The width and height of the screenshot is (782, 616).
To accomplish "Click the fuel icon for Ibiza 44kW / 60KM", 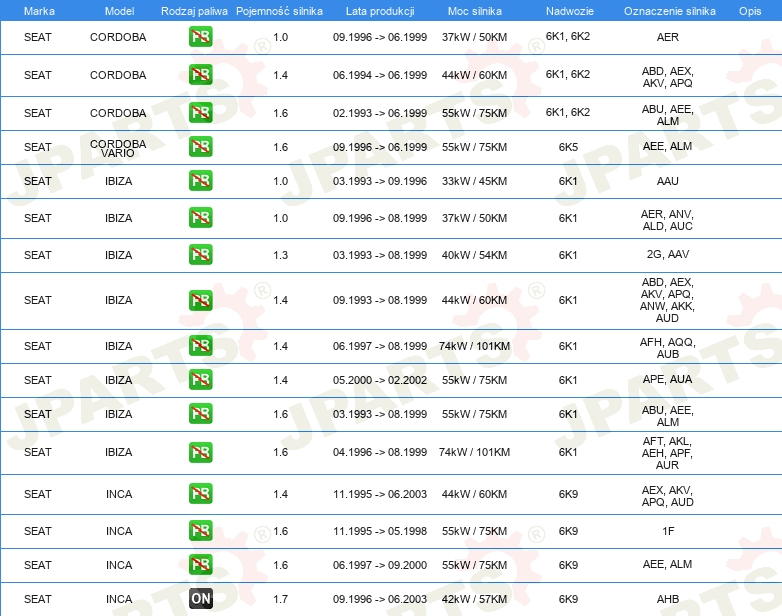I will point(200,300).
